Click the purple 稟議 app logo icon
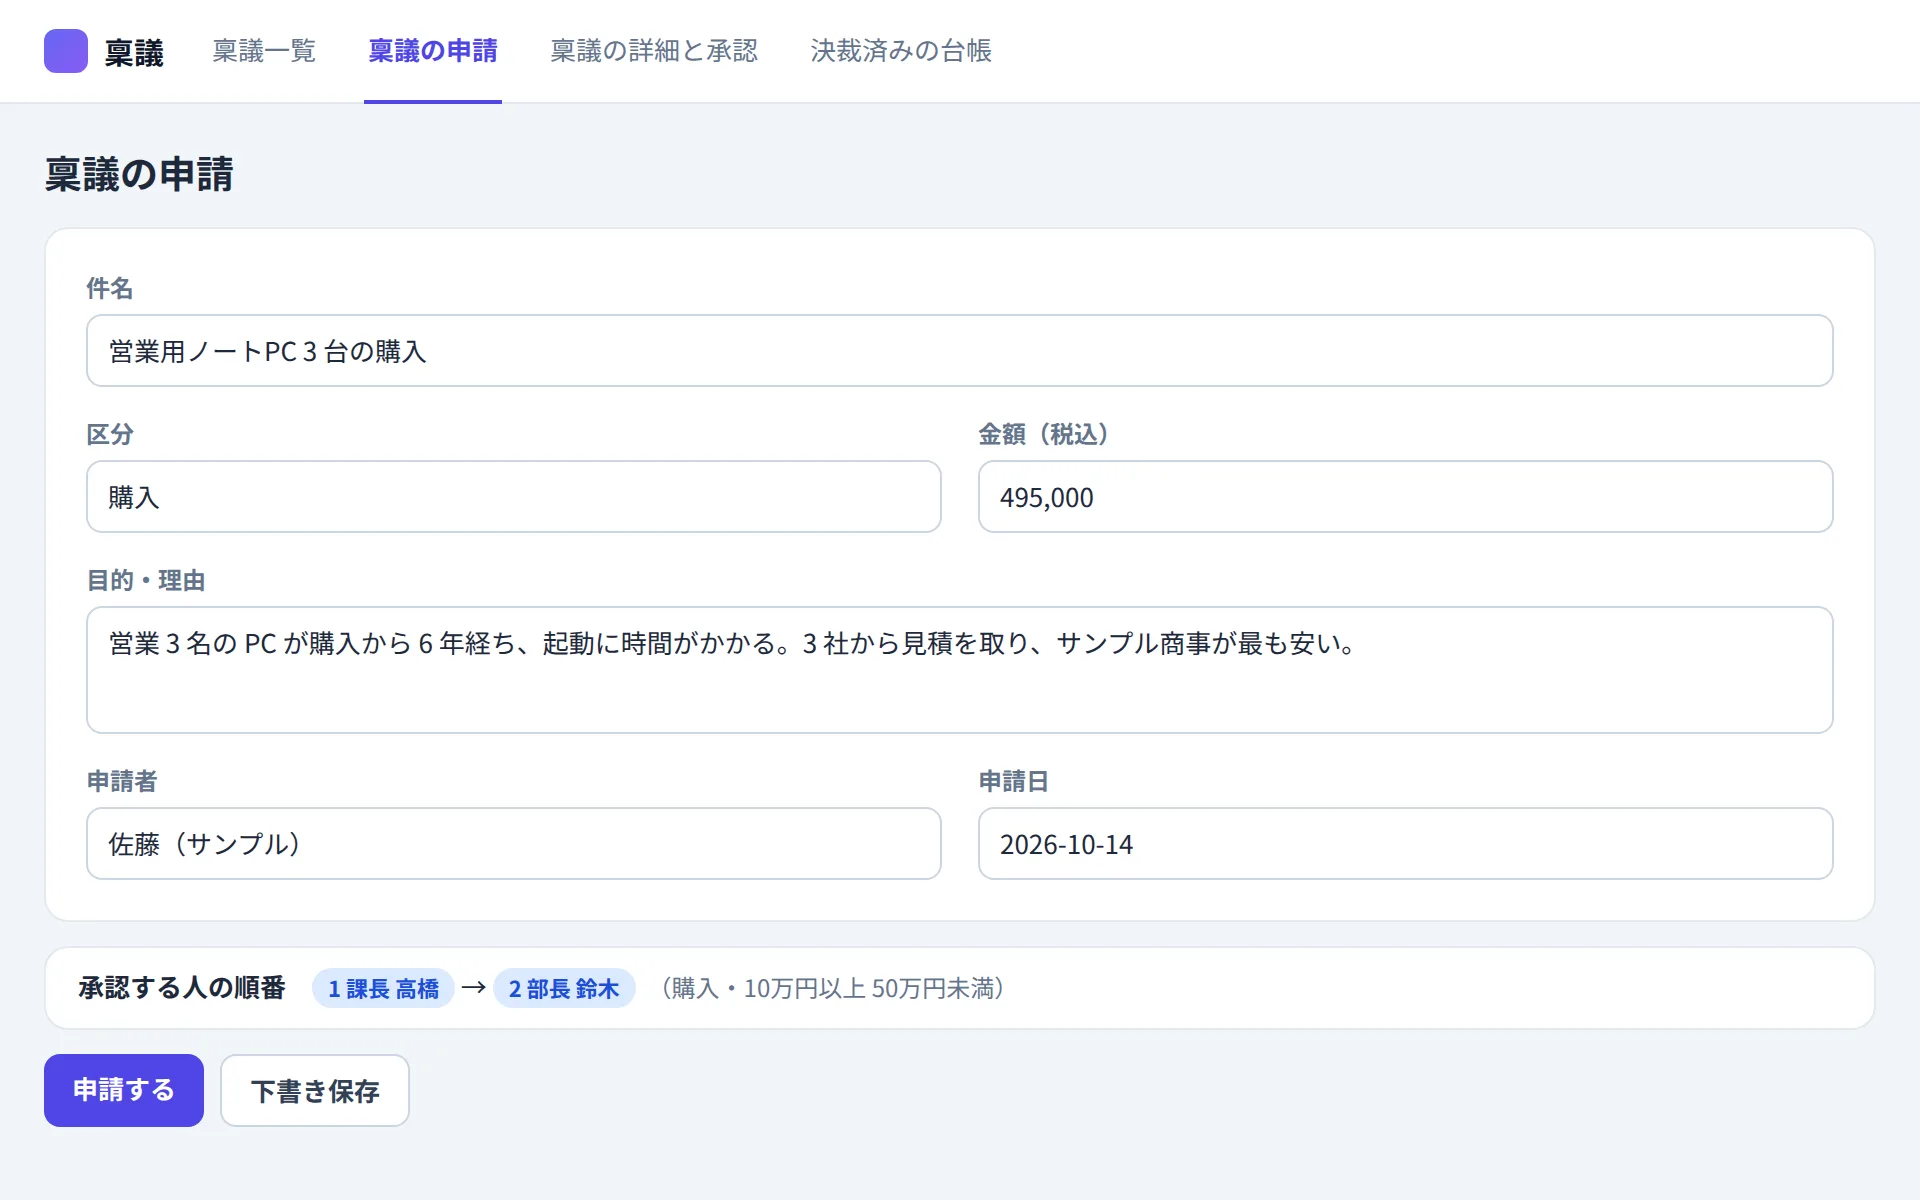Image resolution: width=1920 pixels, height=1200 pixels. point(66,51)
